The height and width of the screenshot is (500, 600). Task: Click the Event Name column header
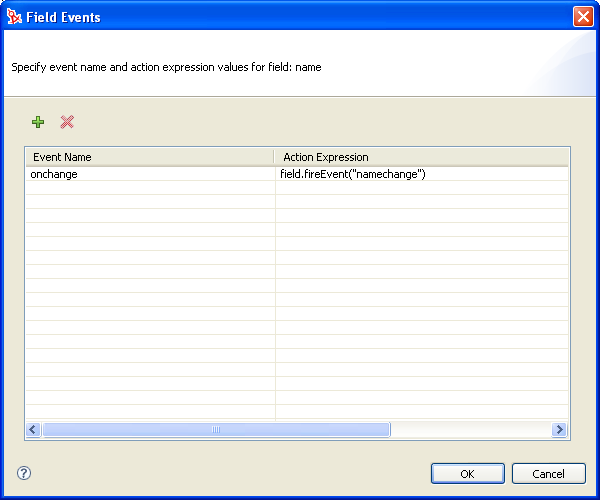click(x=150, y=157)
